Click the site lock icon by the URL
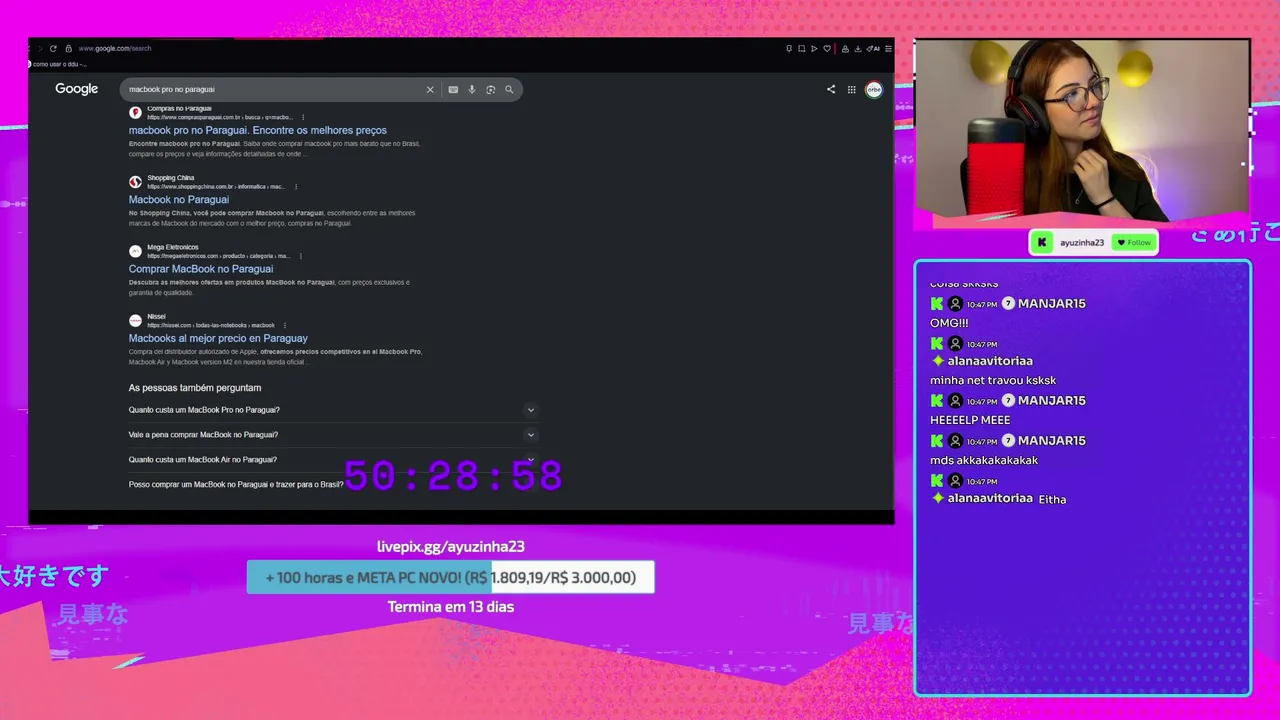This screenshot has width=1280, height=720. point(68,48)
